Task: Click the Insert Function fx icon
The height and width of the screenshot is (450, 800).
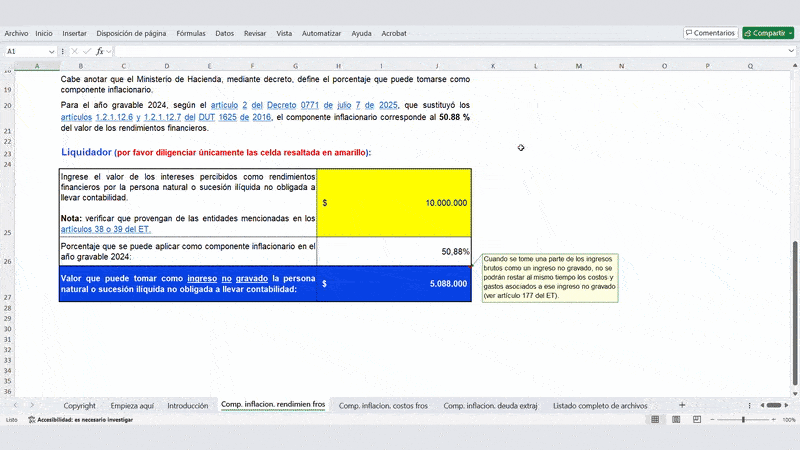Action: click(x=100, y=51)
